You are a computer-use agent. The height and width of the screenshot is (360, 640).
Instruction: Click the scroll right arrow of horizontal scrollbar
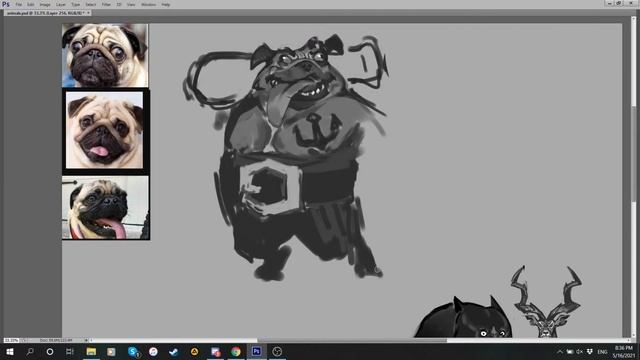(x=629, y=340)
